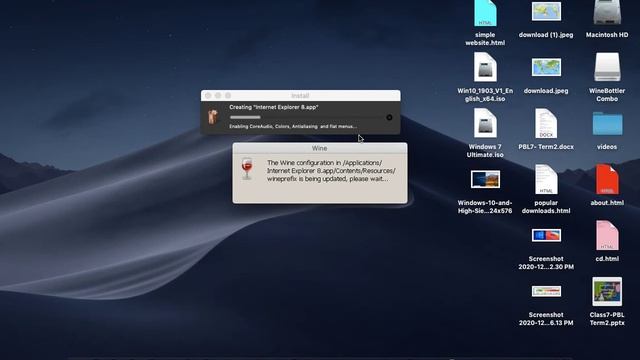
Task: Click the "about.html" file name label
Action: 607,203
